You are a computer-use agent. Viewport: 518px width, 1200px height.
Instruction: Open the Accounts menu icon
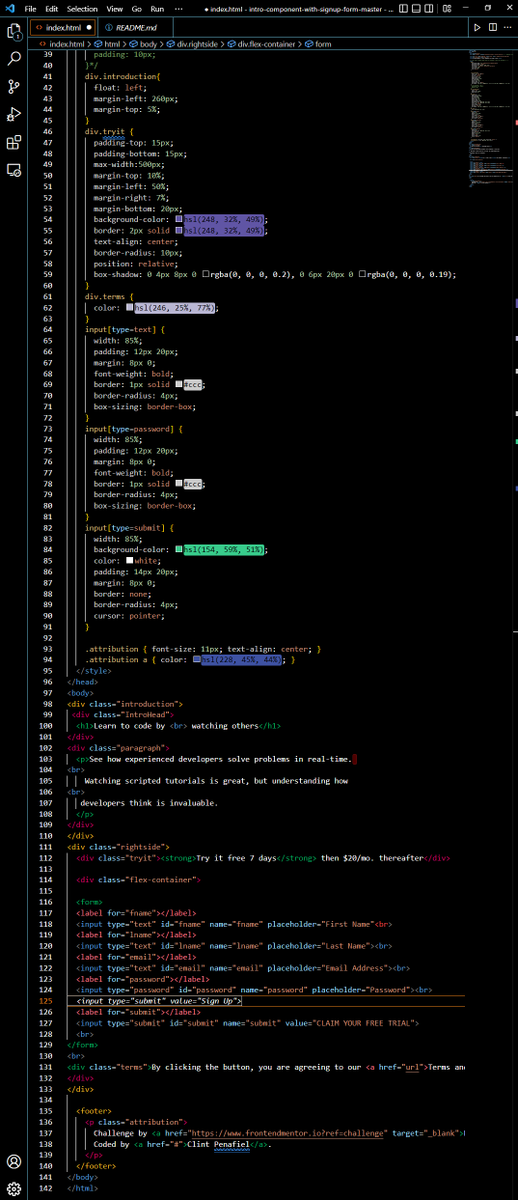[14, 1162]
